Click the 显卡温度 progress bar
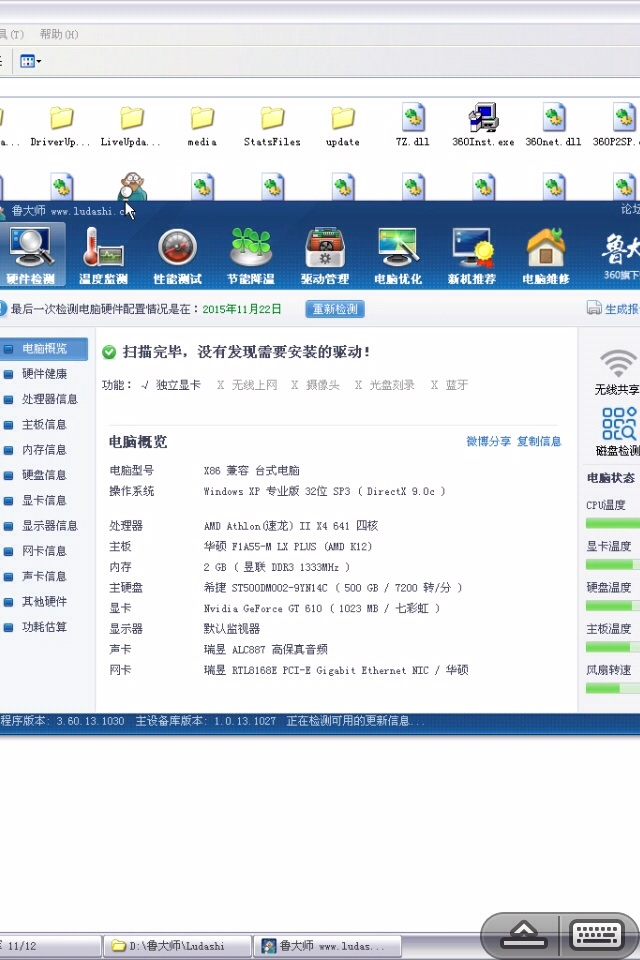The height and width of the screenshot is (960, 640). [612, 564]
